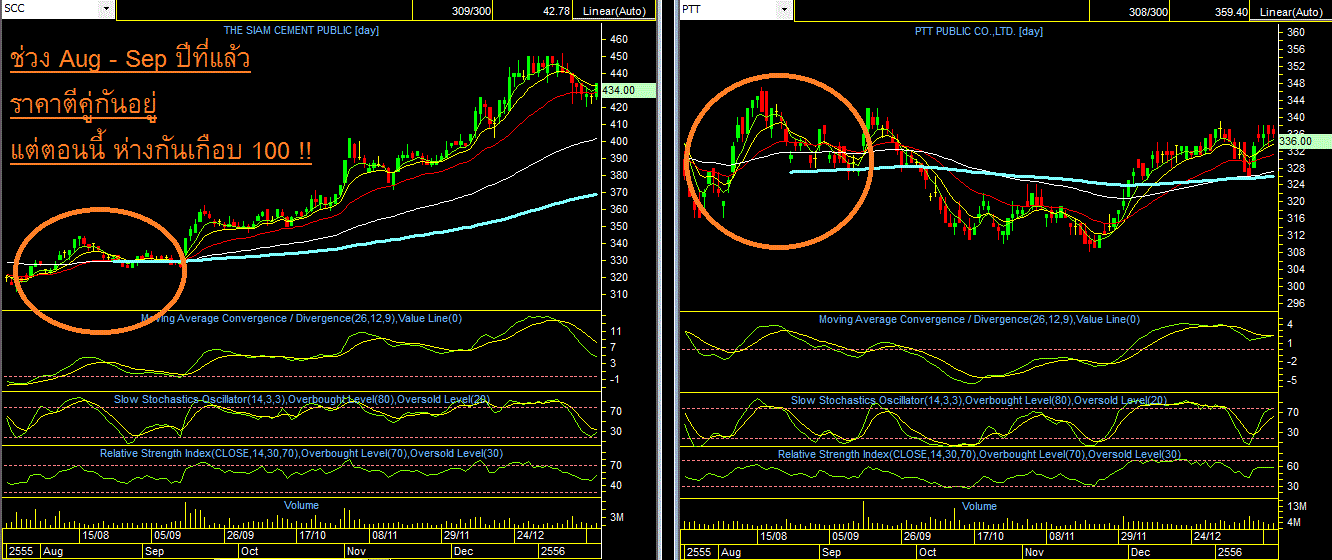Click the 359.40 value in PTT header
The width and height of the screenshot is (1332, 560).
(1230, 11)
